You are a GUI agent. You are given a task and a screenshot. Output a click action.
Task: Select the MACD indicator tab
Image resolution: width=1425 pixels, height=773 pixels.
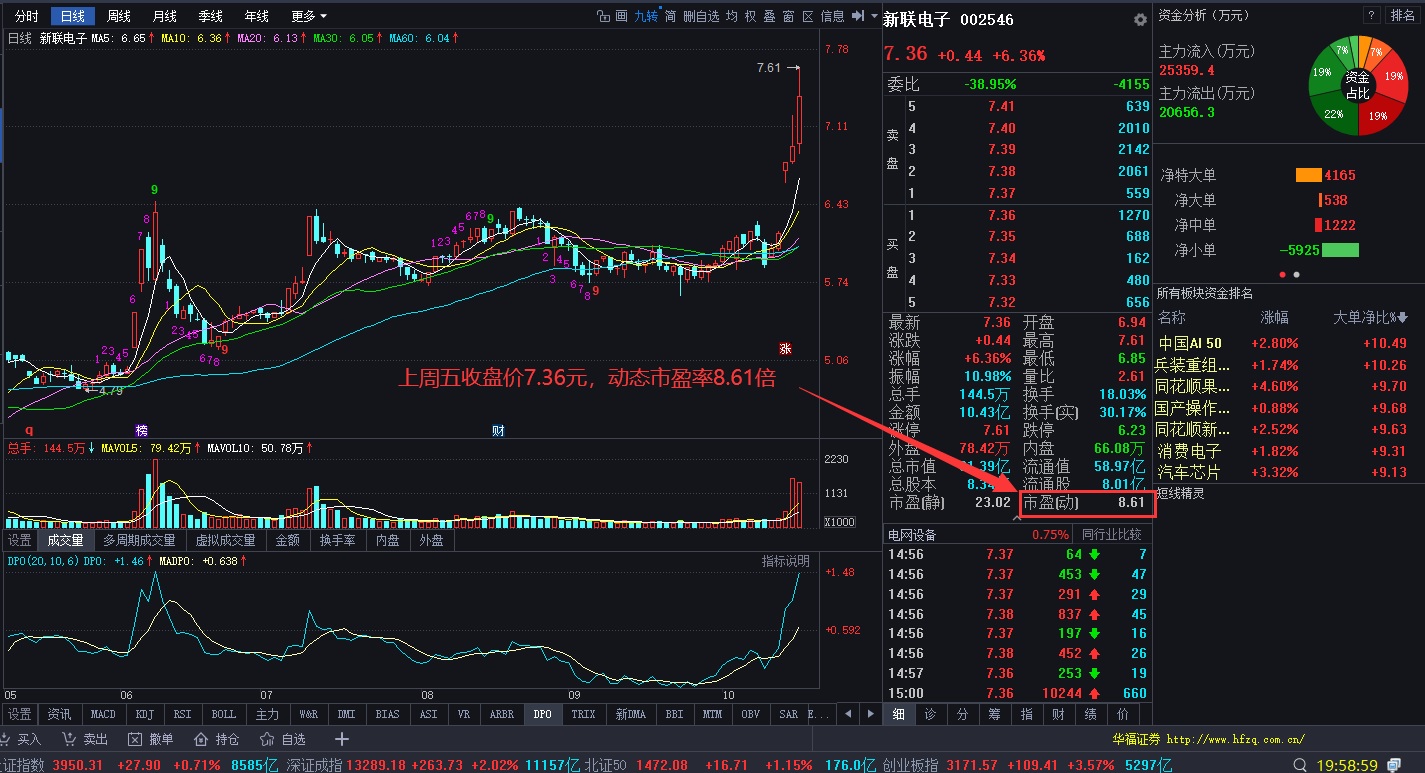tap(103, 714)
